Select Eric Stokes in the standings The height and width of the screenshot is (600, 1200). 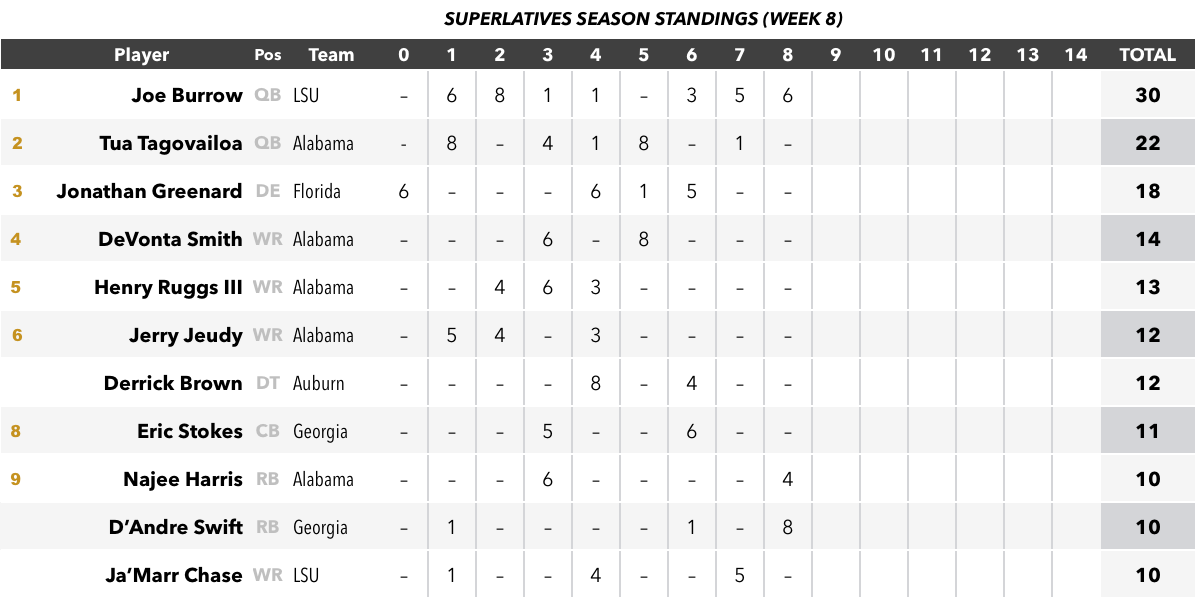click(190, 431)
